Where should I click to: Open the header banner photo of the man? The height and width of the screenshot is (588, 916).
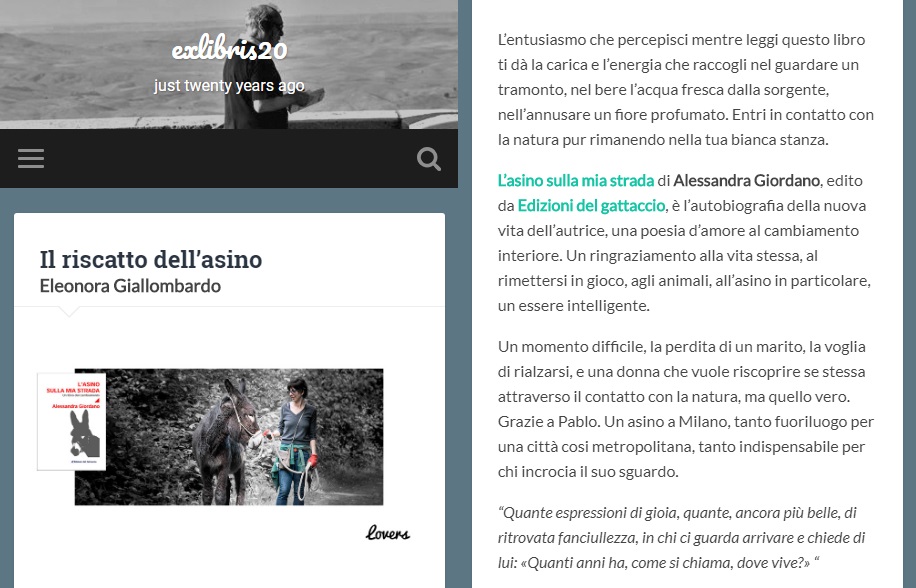(229, 64)
